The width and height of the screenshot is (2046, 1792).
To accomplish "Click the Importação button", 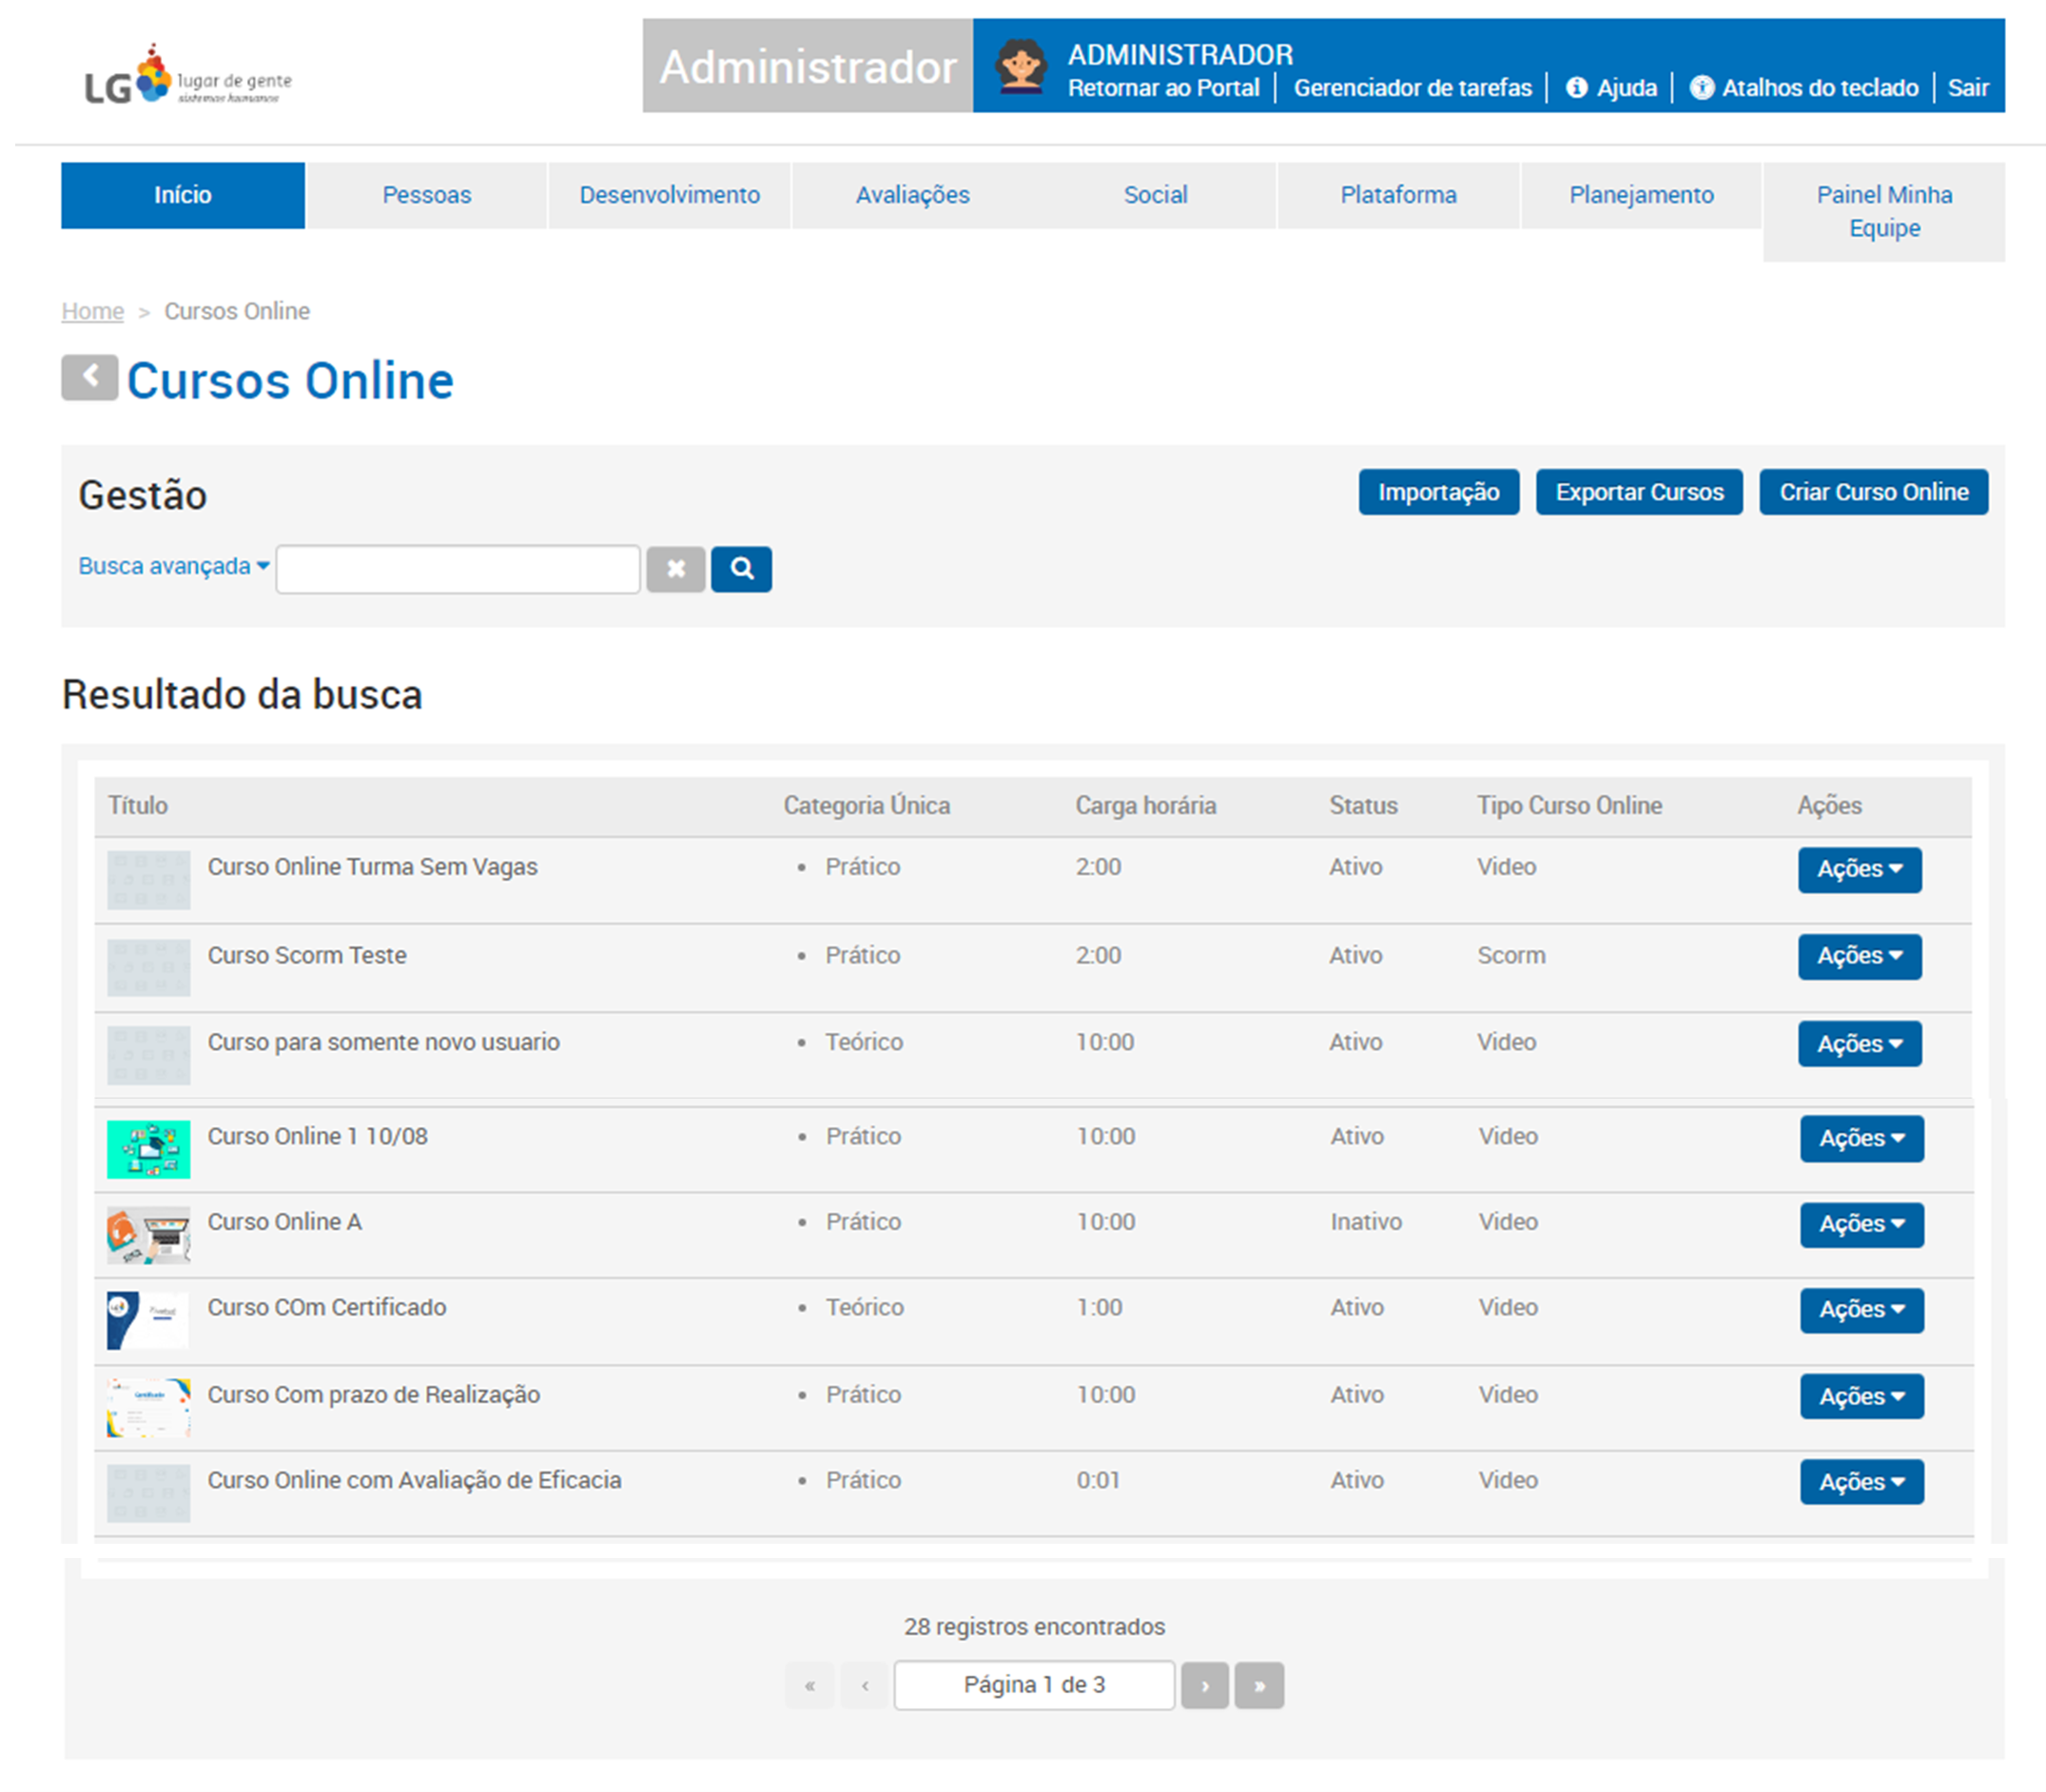I will click(1438, 492).
